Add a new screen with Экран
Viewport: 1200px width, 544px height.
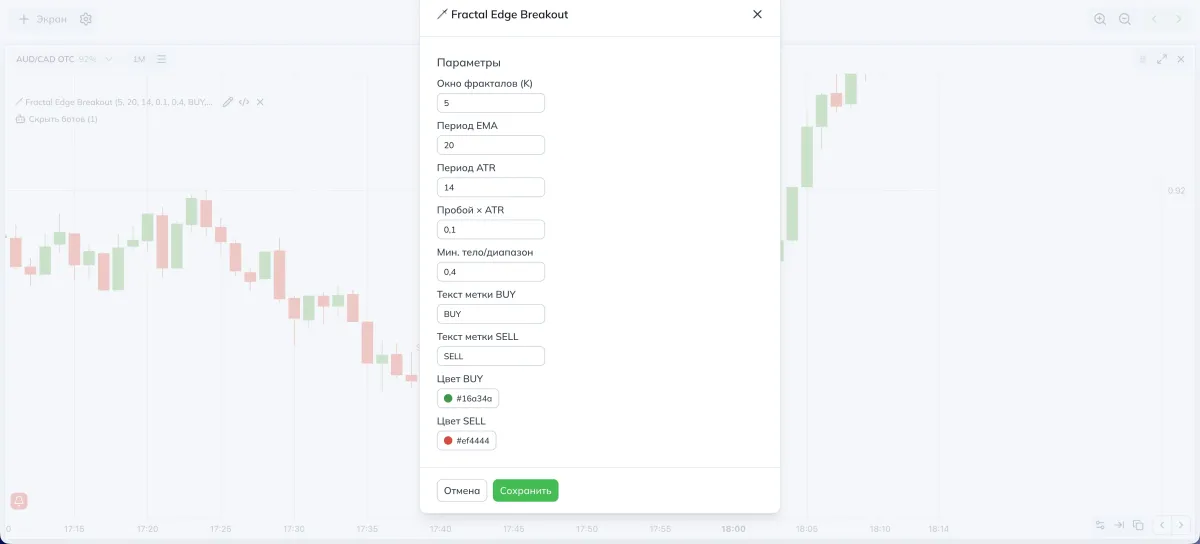[43, 19]
